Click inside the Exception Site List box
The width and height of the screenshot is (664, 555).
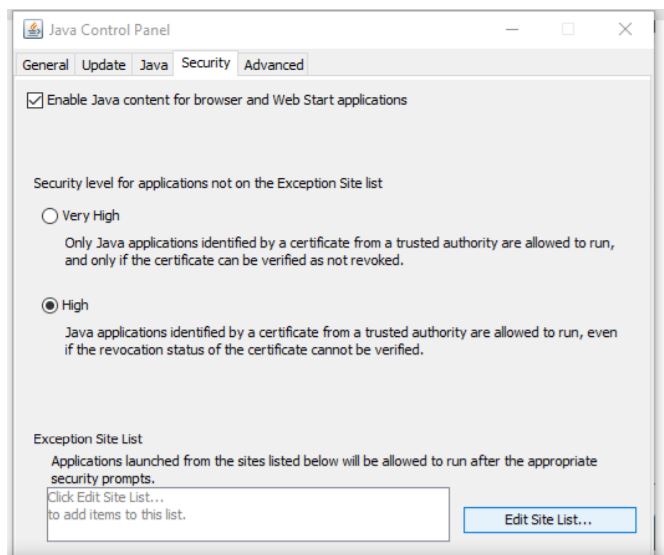(248, 514)
